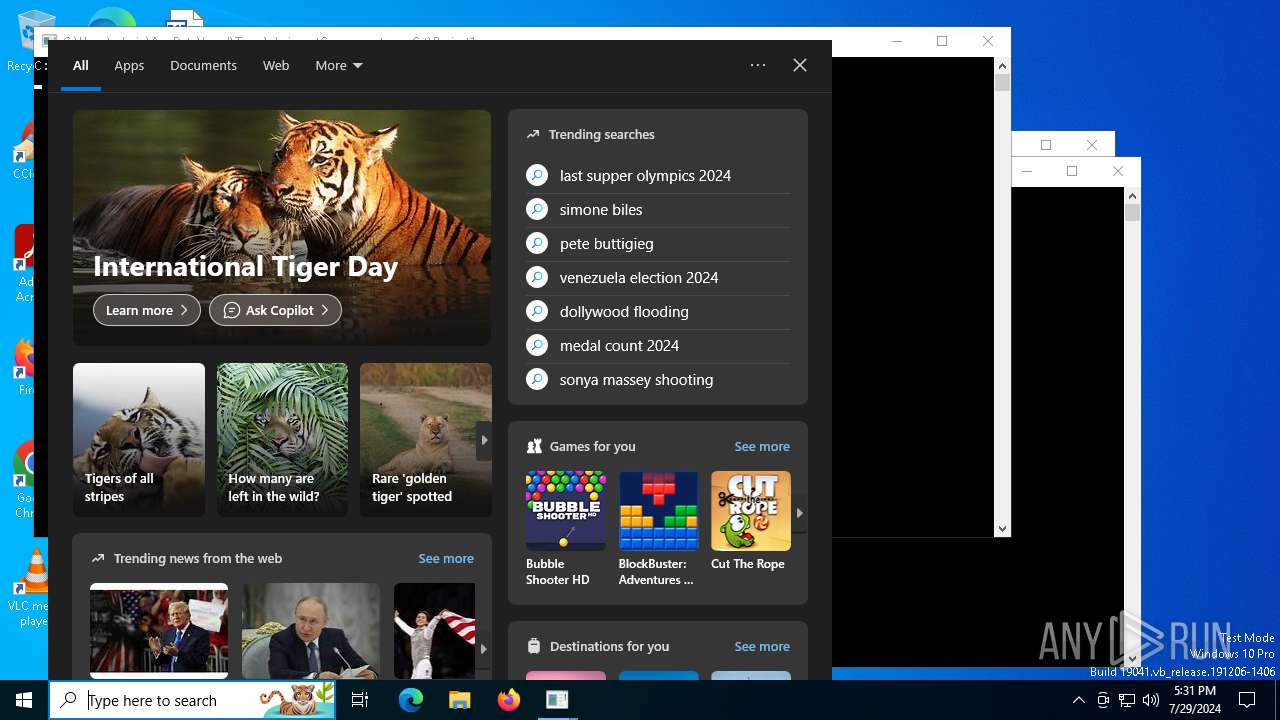
Task: Switch to the All tab
Action: coord(81,65)
